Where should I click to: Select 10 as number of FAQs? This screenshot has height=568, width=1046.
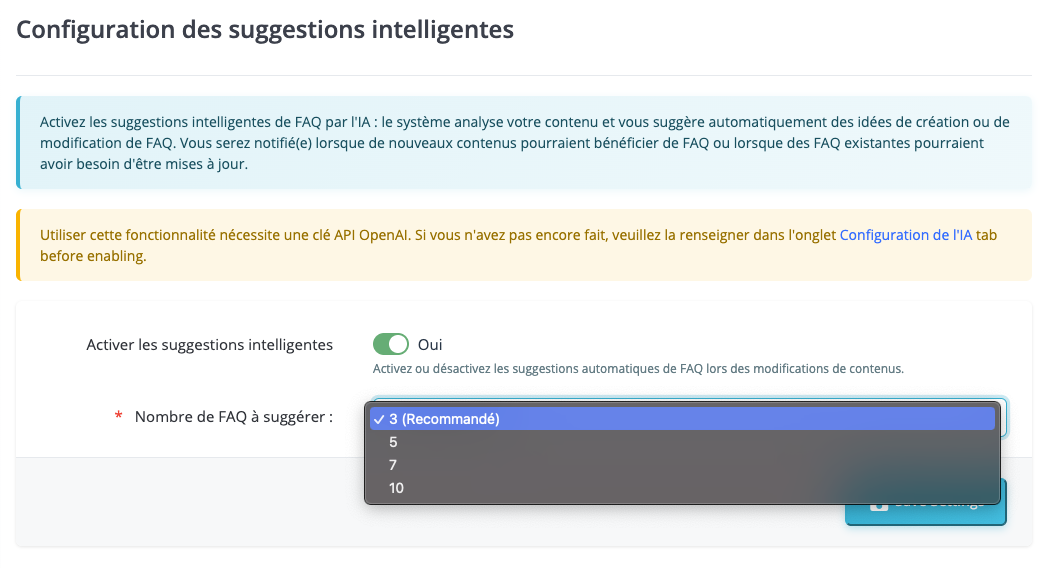pyautogui.click(x=397, y=488)
